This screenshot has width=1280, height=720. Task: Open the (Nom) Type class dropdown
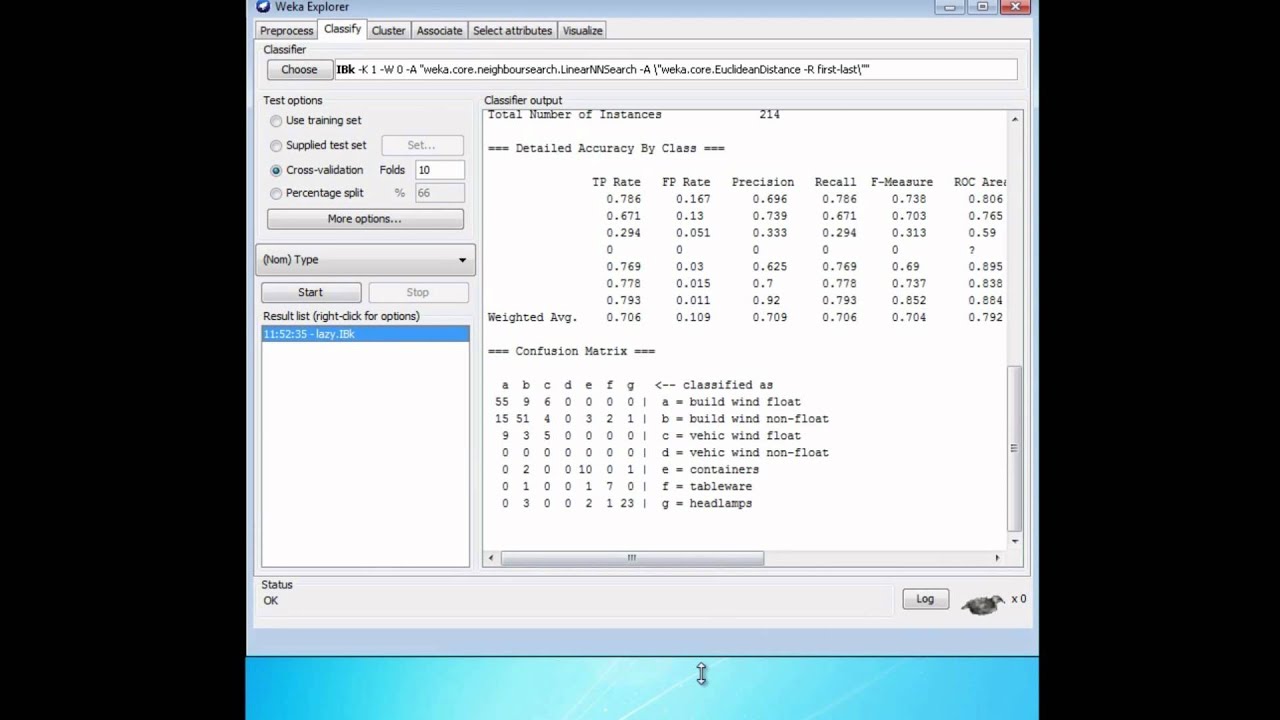click(365, 260)
